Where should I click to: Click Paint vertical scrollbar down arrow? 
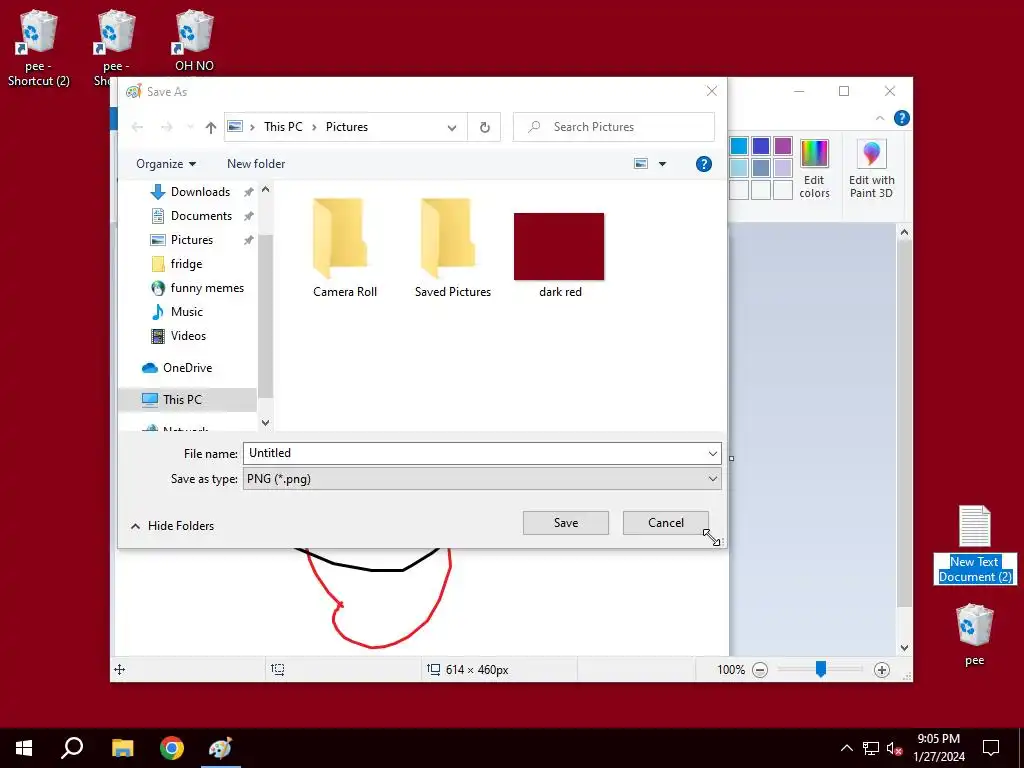904,648
